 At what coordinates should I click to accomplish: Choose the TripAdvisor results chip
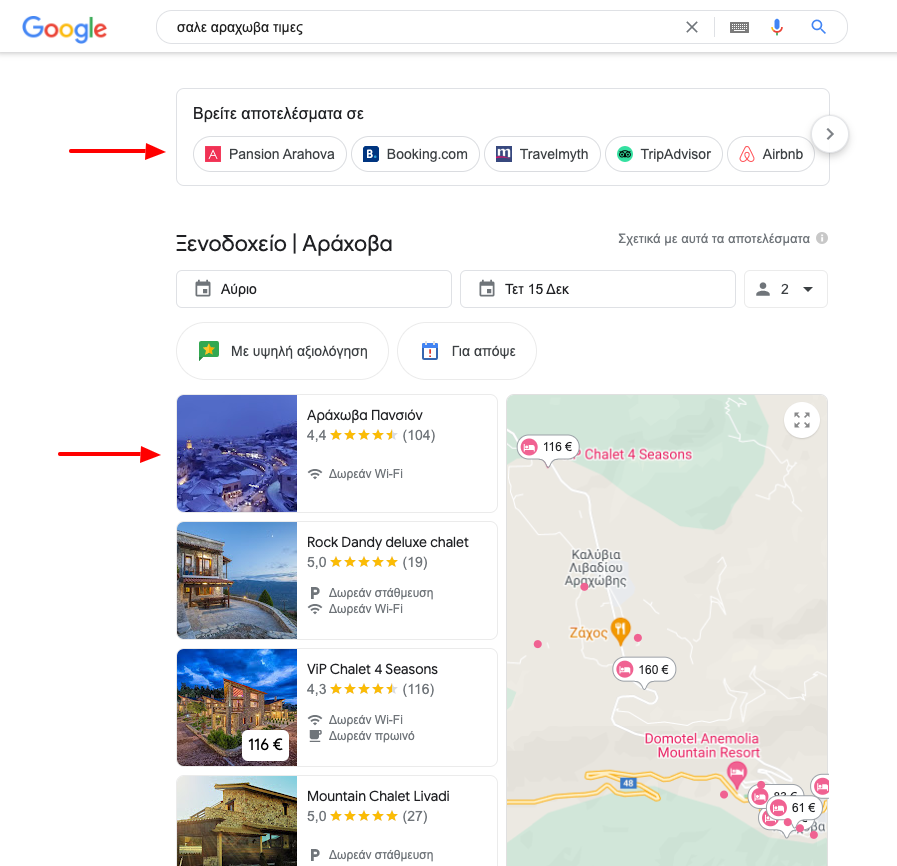[x=664, y=154]
